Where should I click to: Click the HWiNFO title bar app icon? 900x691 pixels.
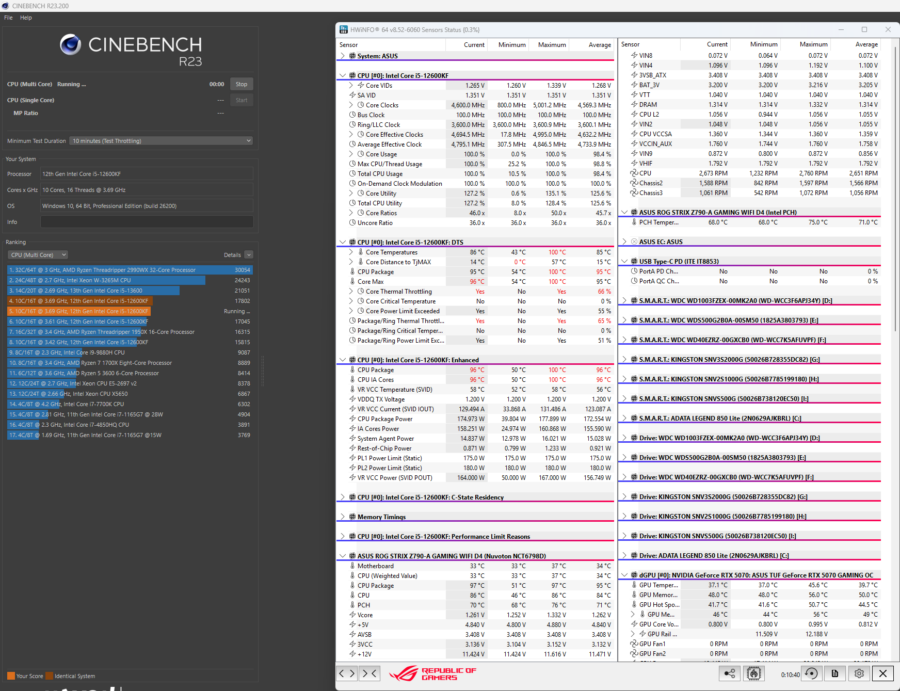[x=343, y=29]
